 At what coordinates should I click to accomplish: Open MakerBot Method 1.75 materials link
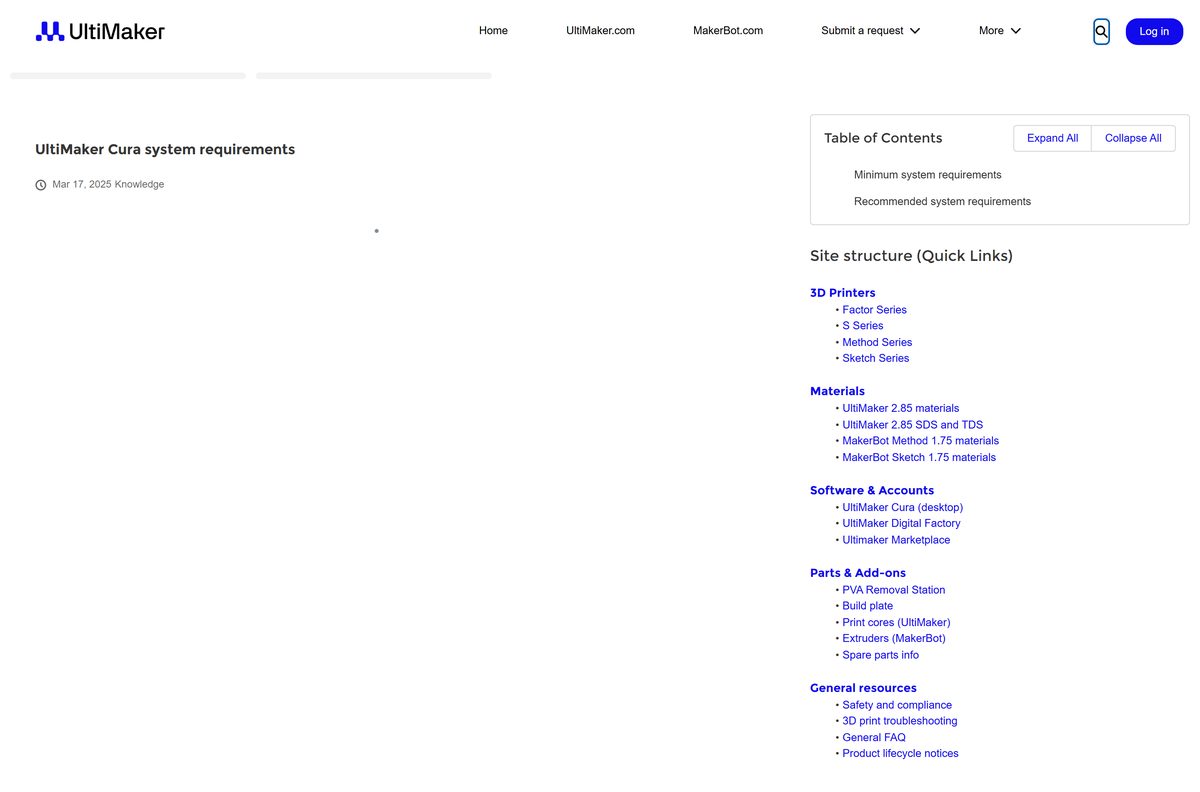coord(920,441)
